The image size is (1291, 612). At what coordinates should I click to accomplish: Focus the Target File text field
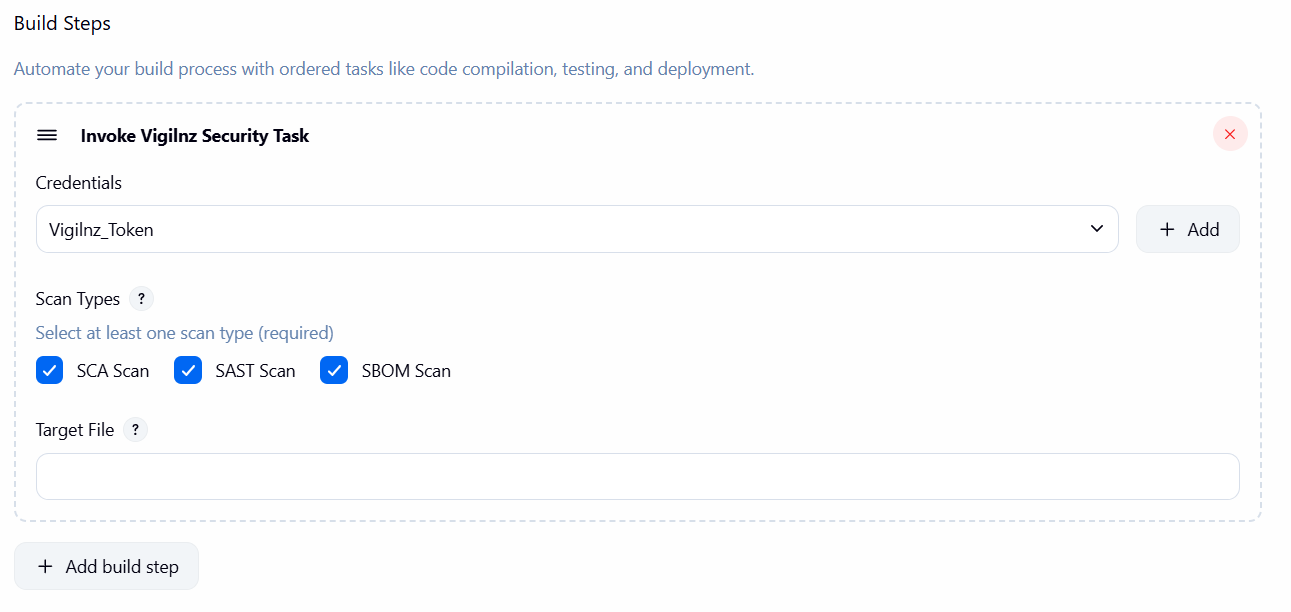pos(637,477)
